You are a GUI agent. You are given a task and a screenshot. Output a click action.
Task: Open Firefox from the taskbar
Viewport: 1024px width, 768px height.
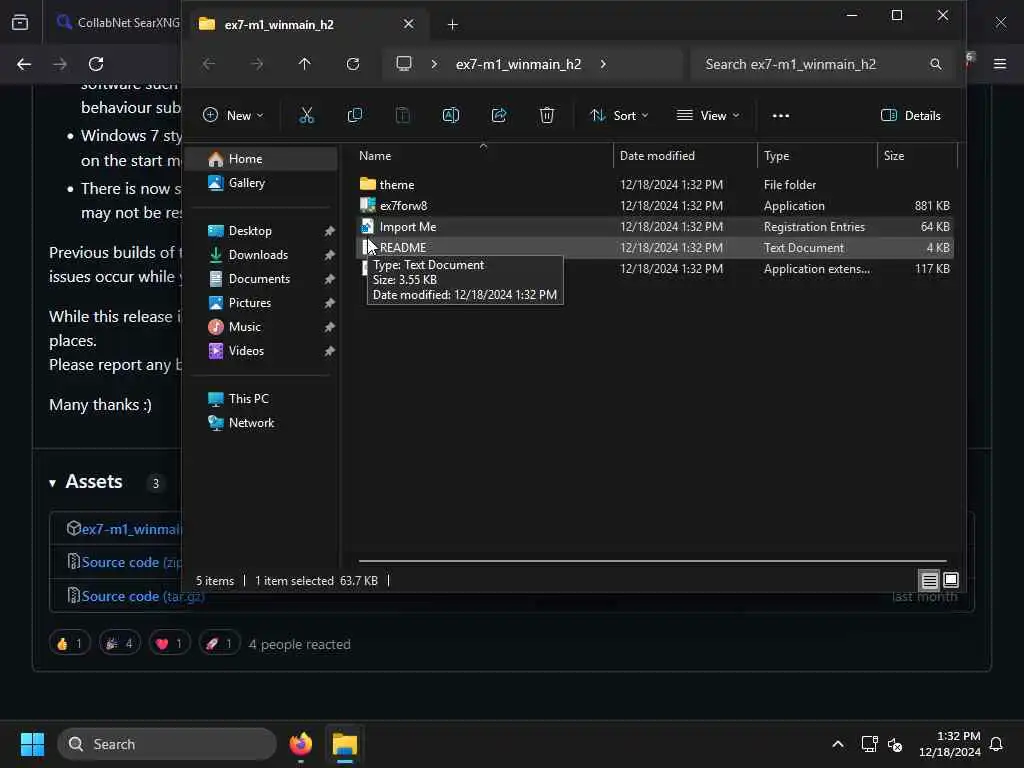300,744
